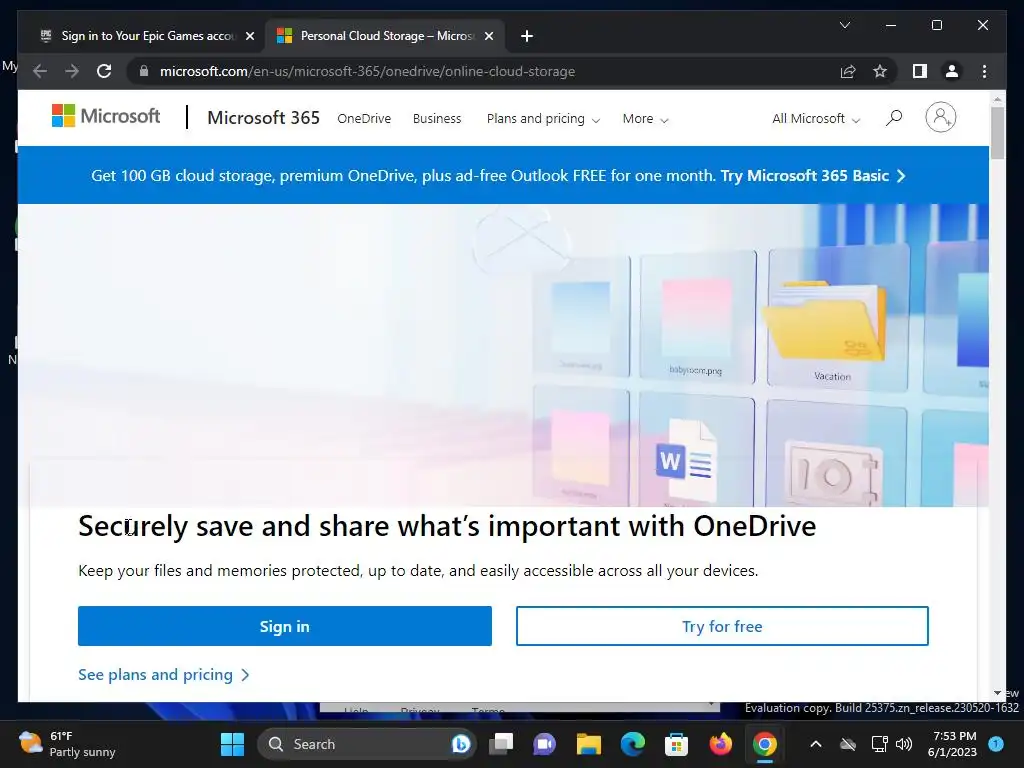Open the Microsoft account sign-in avatar
The height and width of the screenshot is (768, 1024).
pyautogui.click(x=940, y=118)
